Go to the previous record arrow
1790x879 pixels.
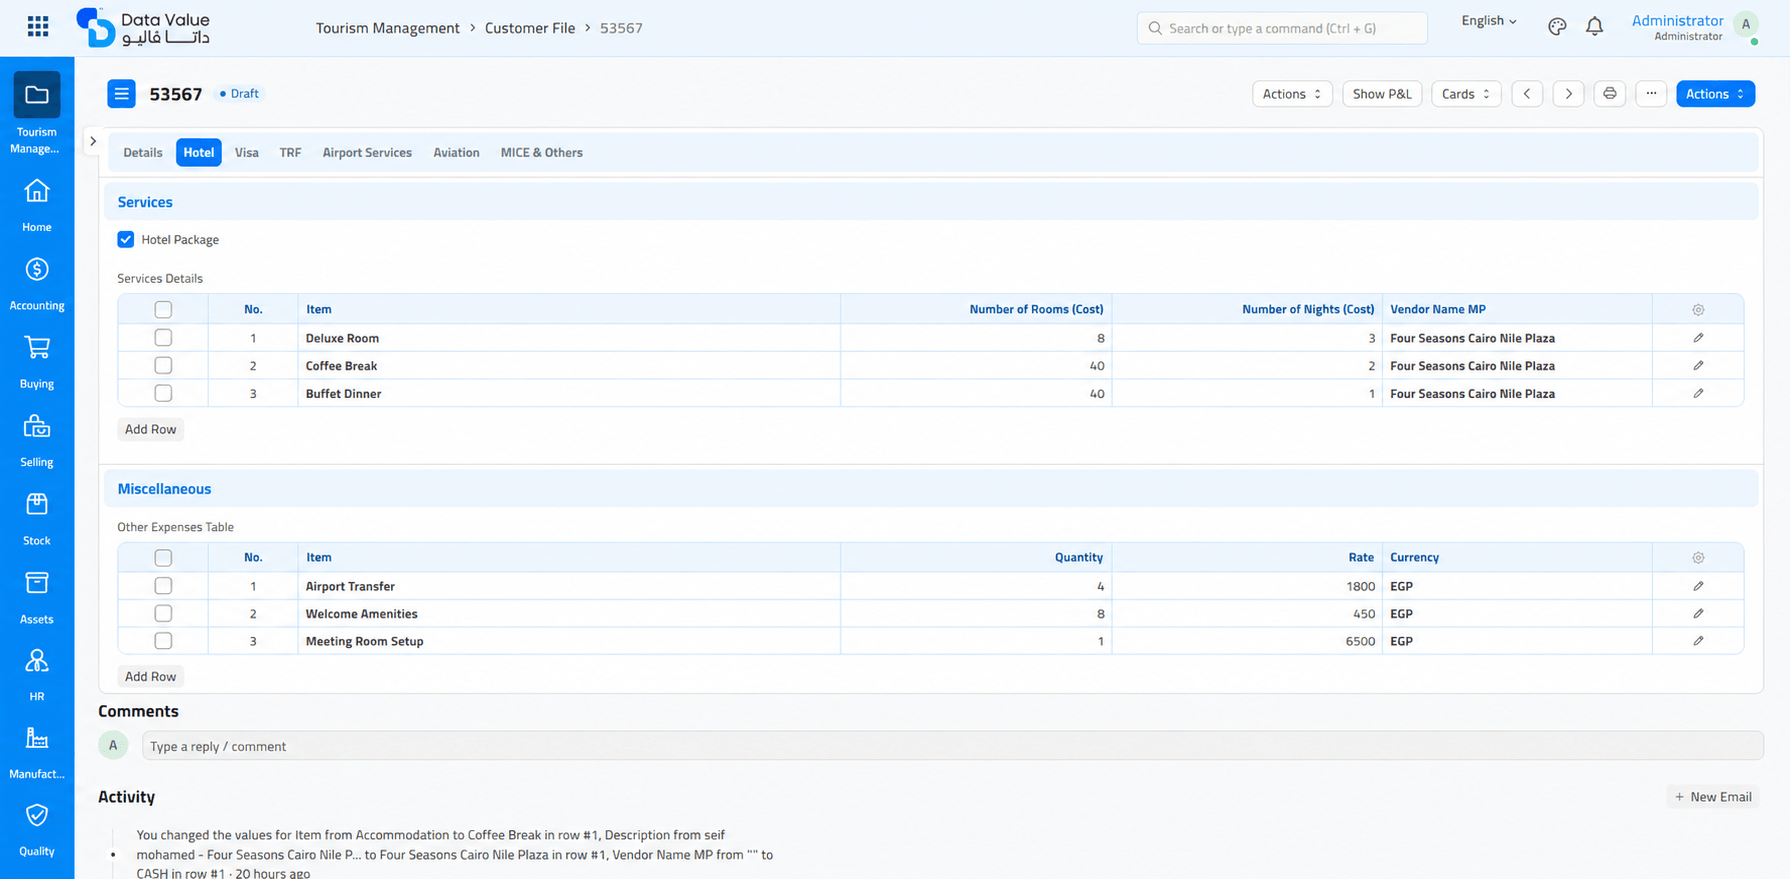coord(1527,94)
